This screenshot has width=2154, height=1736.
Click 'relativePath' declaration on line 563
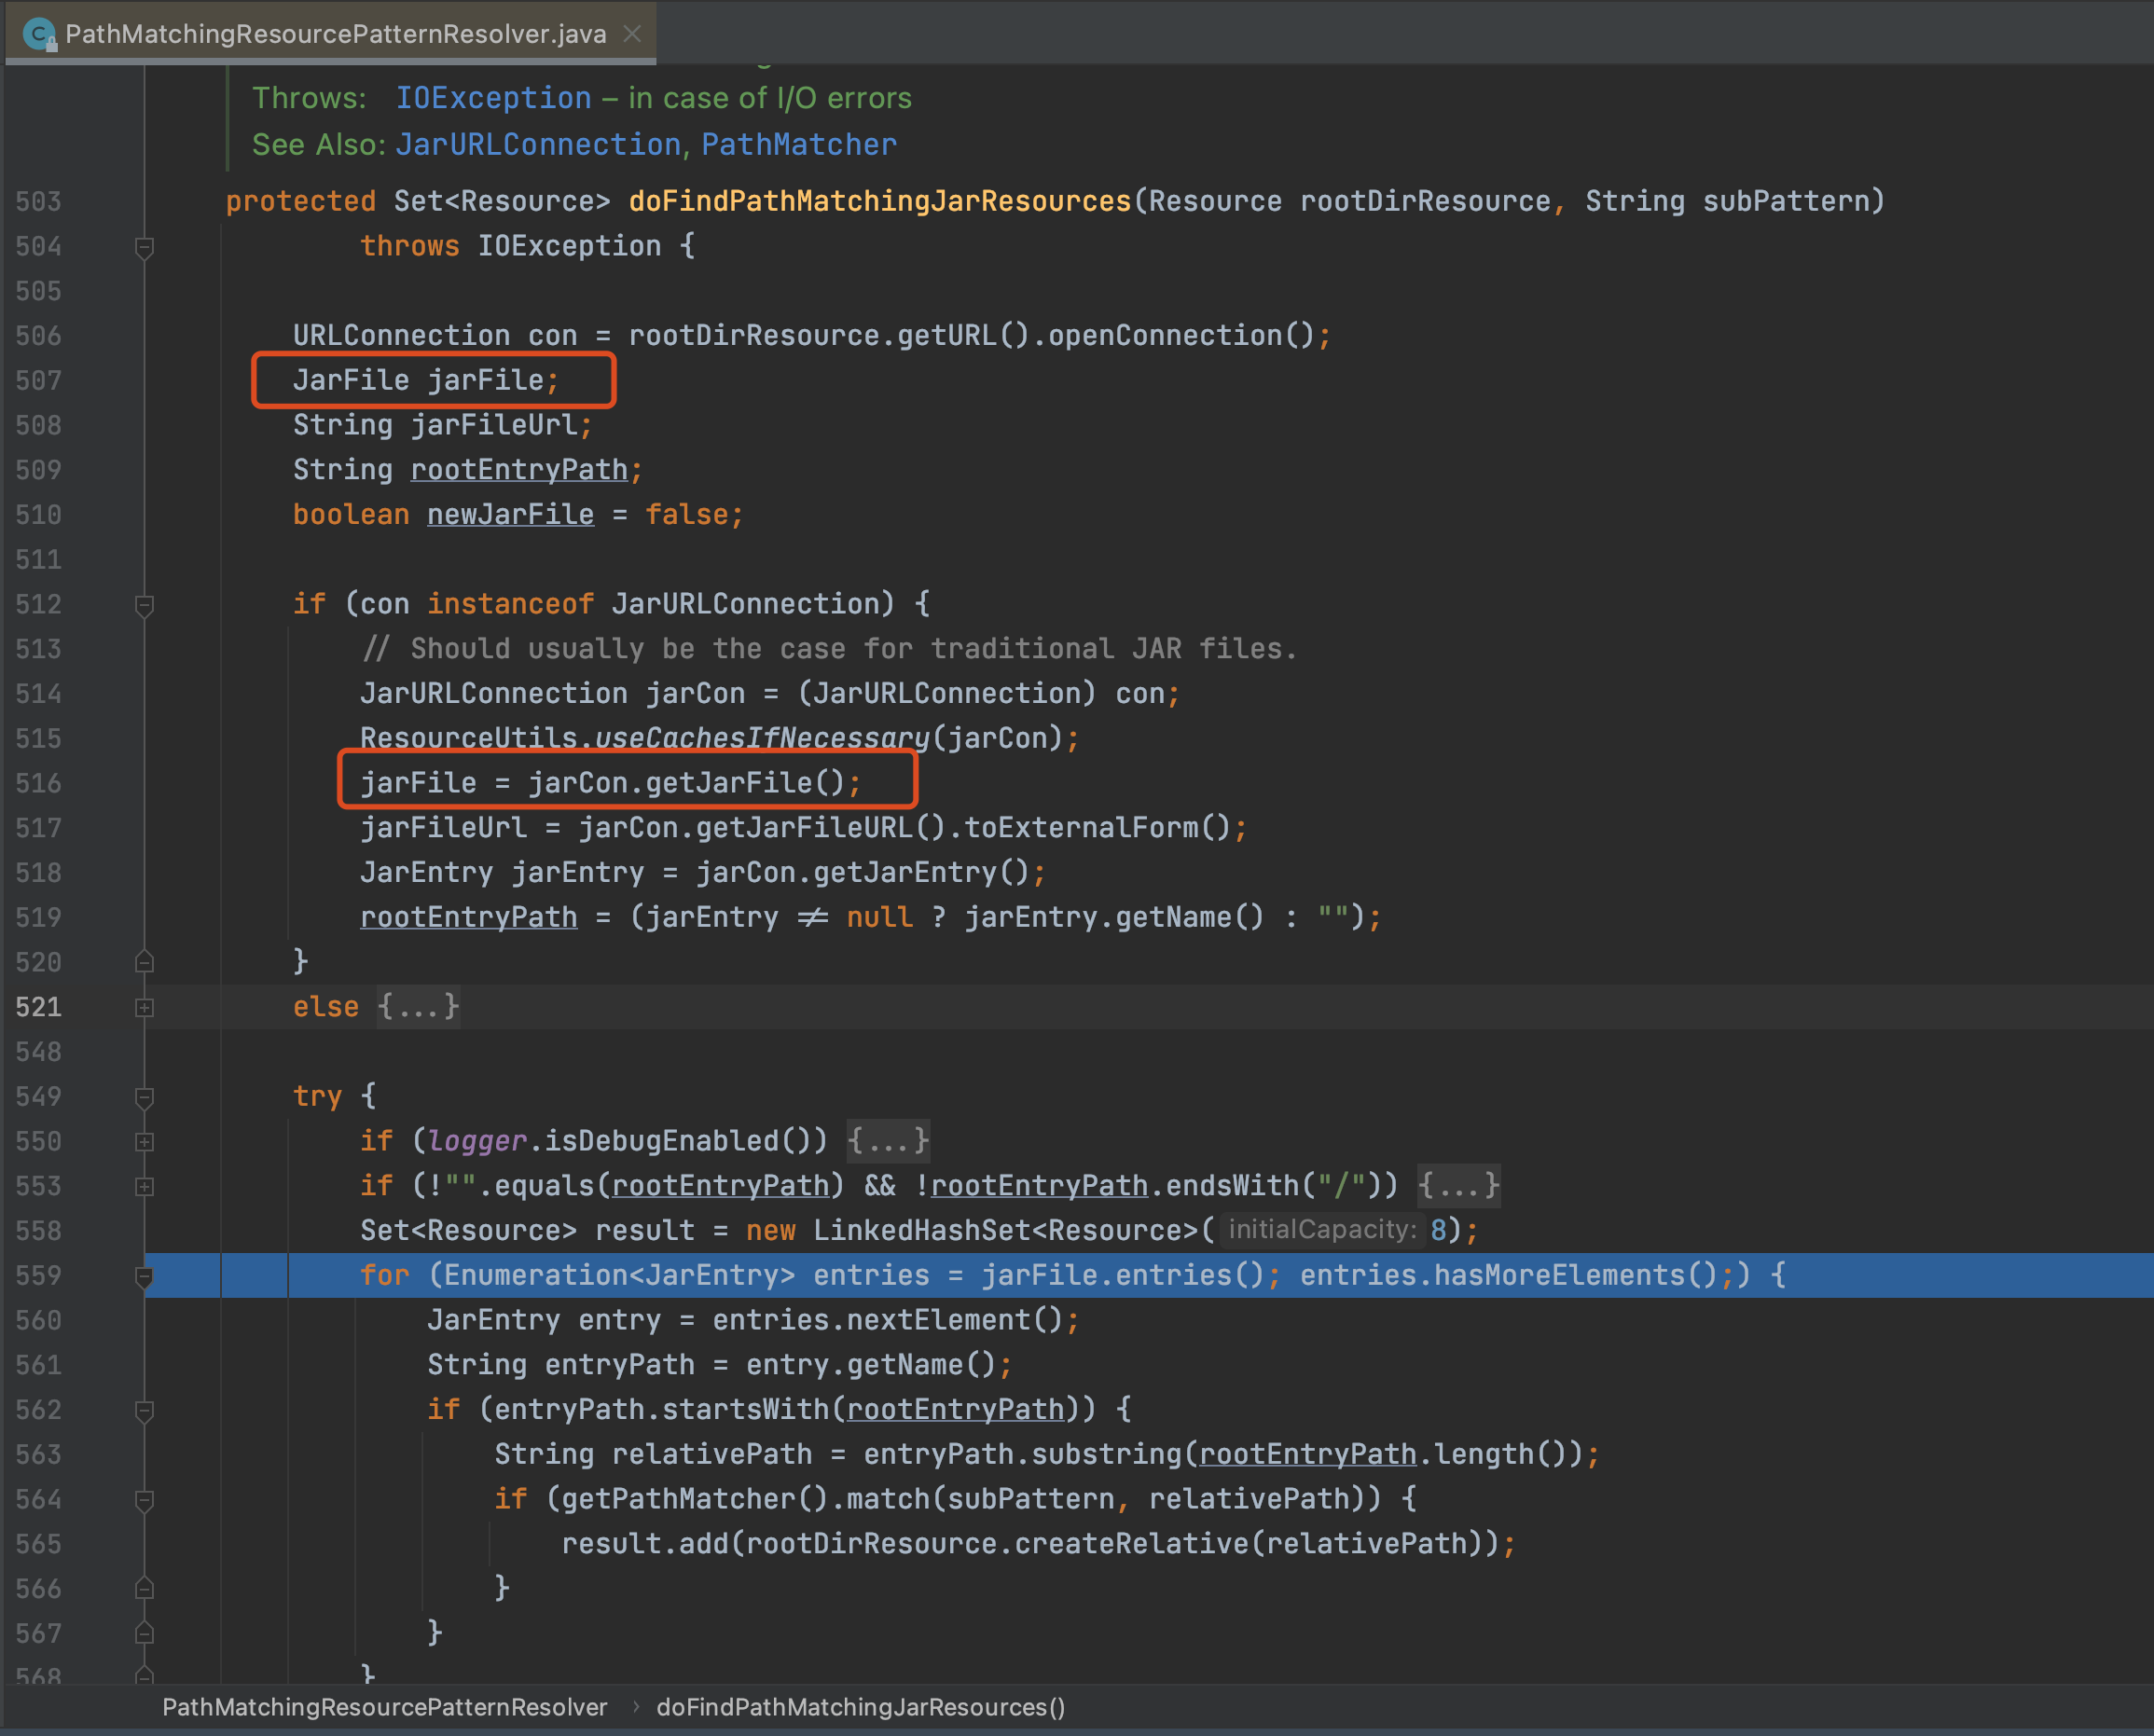712,1454
